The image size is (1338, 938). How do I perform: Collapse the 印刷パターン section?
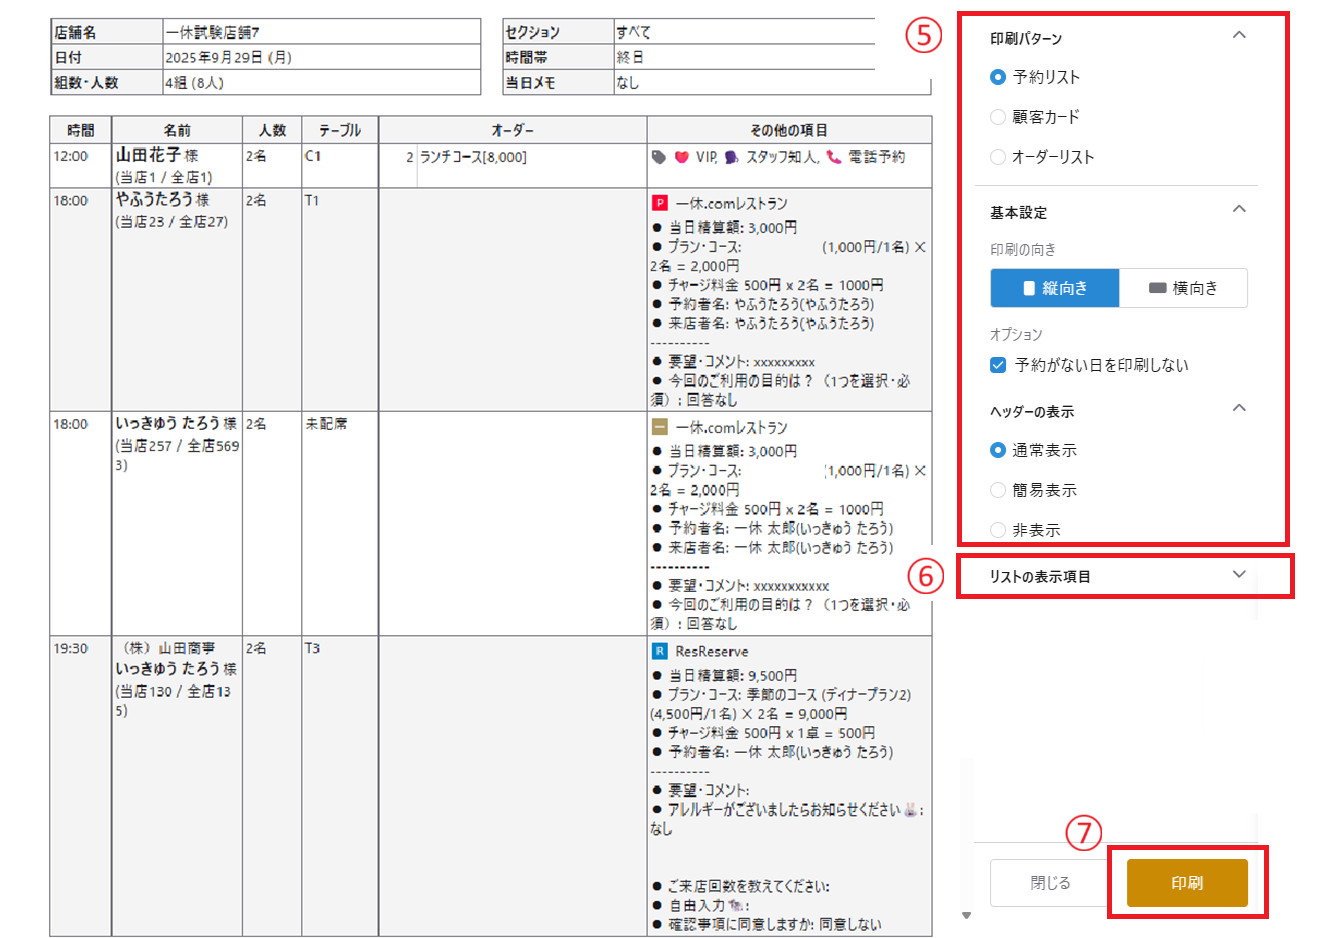[x=1239, y=36]
